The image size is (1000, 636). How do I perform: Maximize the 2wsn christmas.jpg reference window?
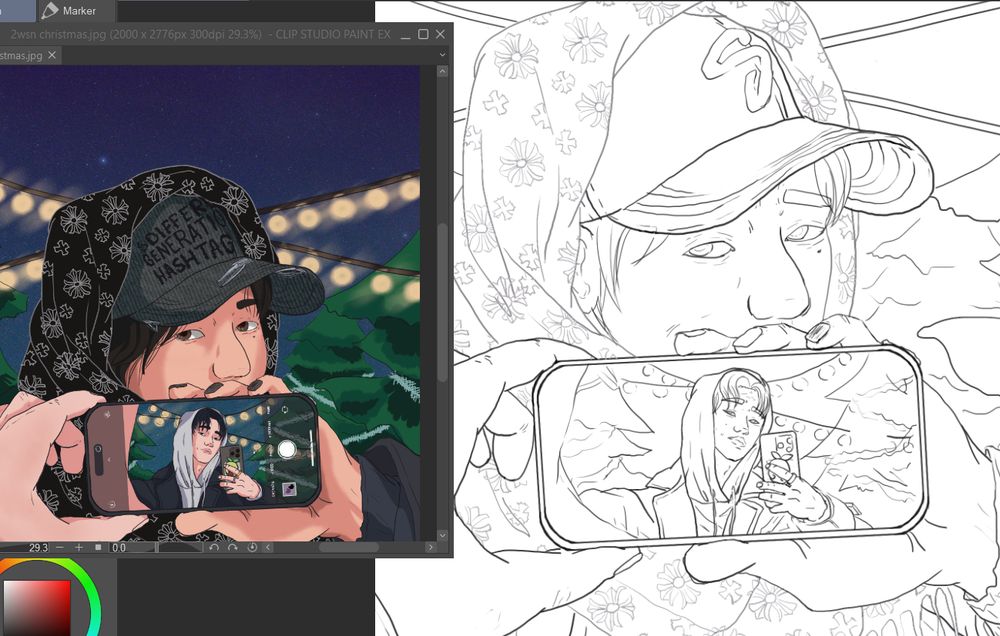pyautogui.click(x=423, y=34)
